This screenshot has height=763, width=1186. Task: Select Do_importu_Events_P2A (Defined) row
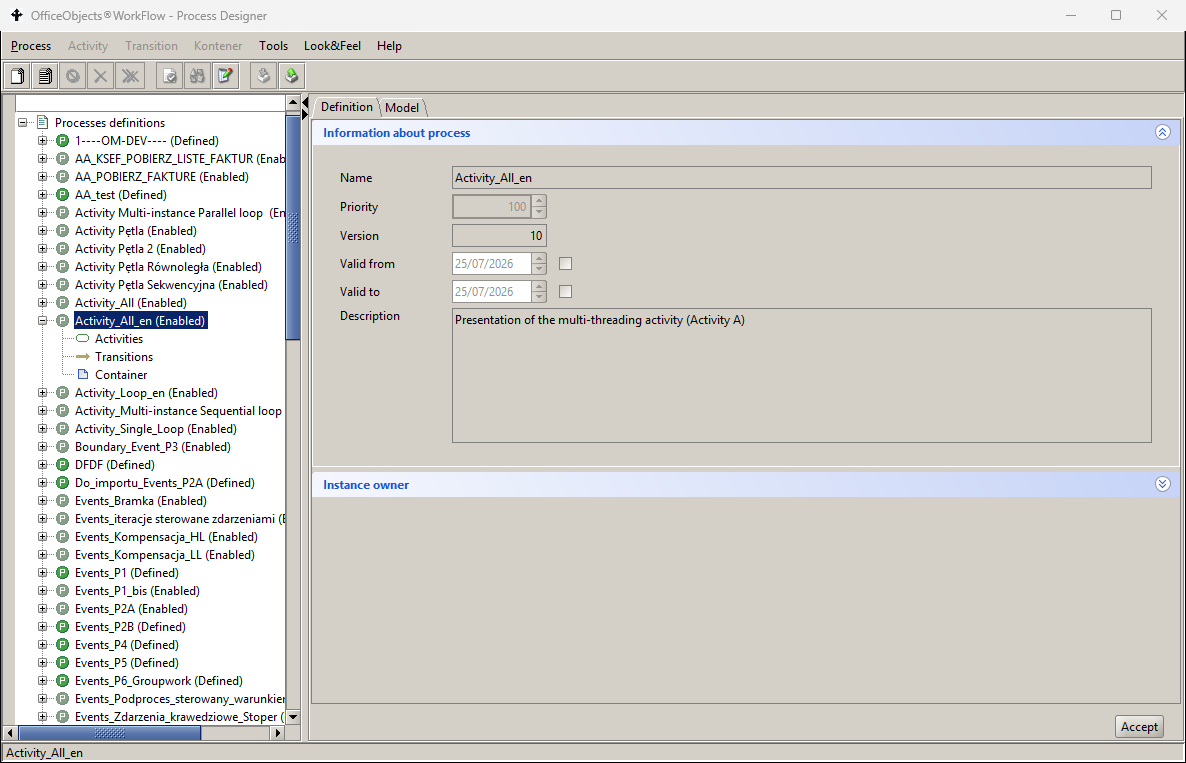pos(164,482)
